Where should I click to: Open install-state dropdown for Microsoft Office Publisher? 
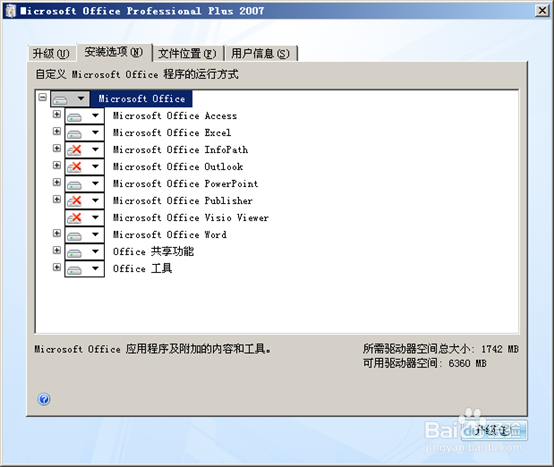pyautogui.click(x=84, y=200)
